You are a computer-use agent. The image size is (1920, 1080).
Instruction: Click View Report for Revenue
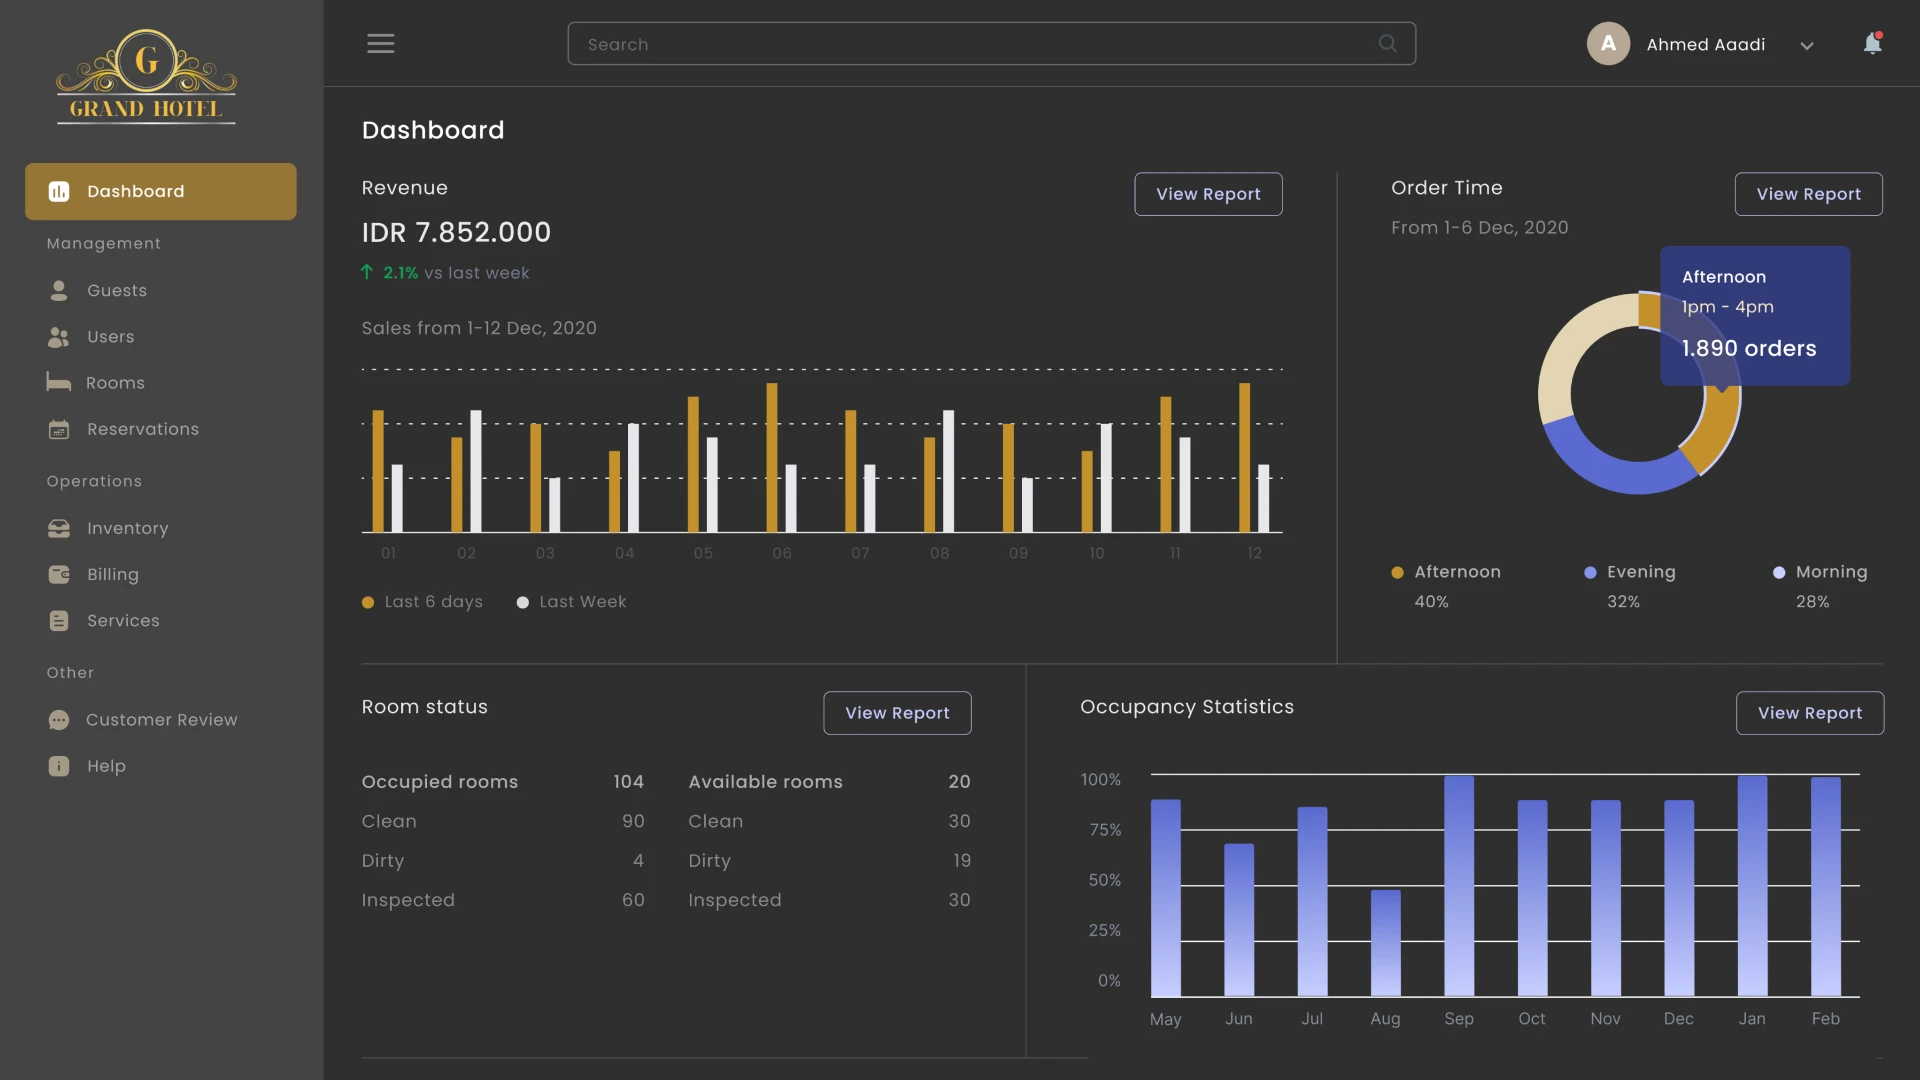1208,193
